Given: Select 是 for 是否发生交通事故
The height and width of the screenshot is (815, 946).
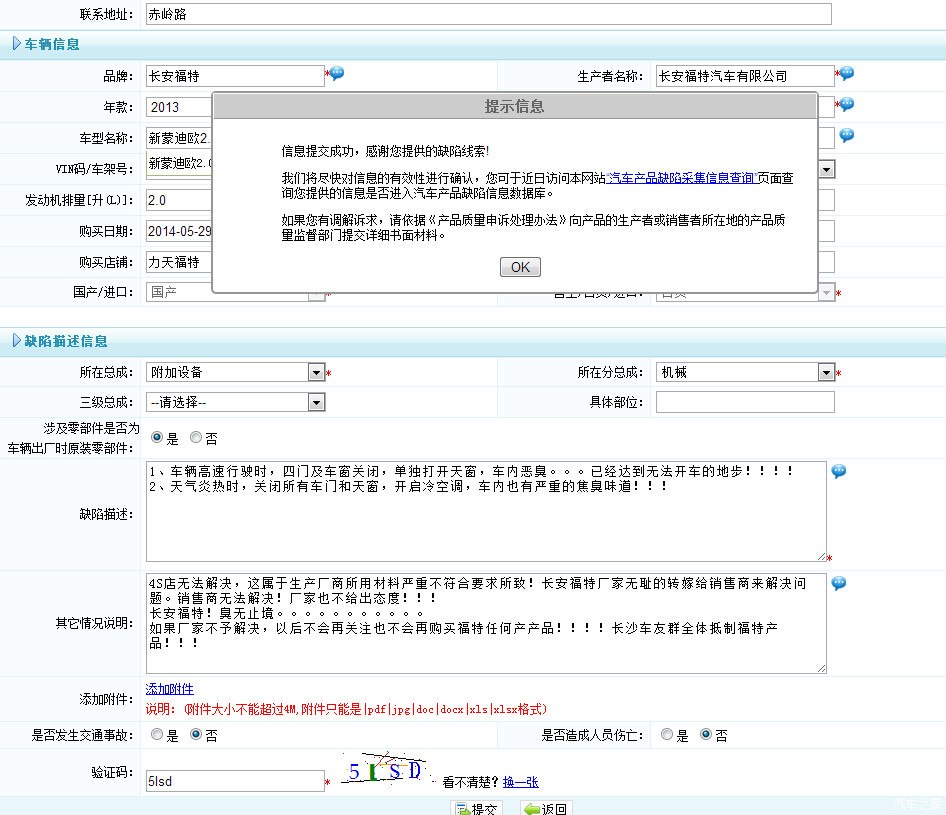Looking at the screenshot, I should click(x=157, y=734).
